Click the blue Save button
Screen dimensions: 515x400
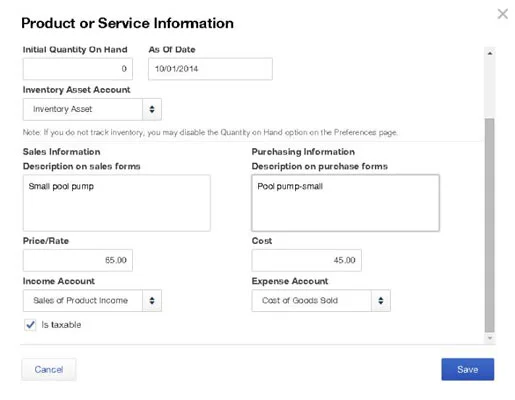(x=468, y=369)
